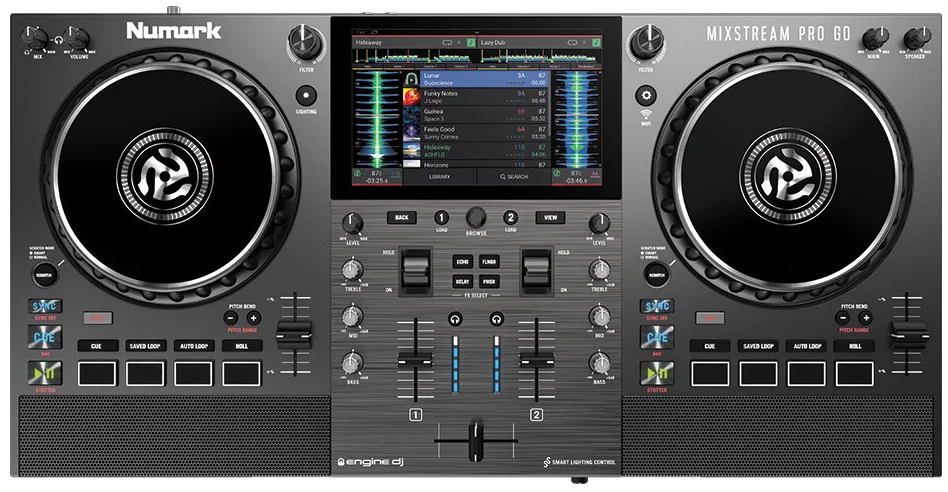The width and height of the screenshot is (948, 492).
Task: Activate headphone cue for channel 2
Action: tap(496, 319)
